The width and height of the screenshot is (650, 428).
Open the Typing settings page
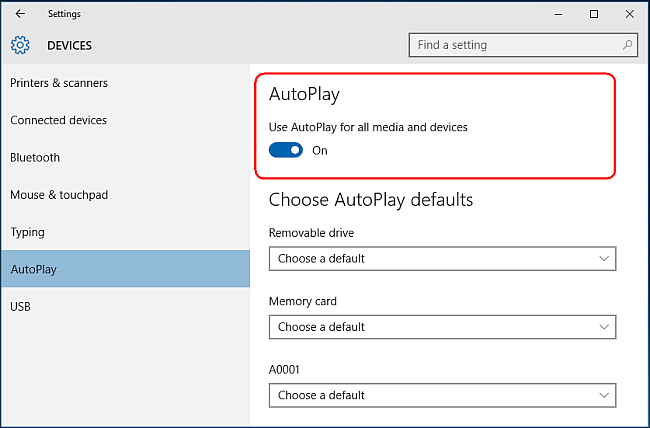pos(28,232)
